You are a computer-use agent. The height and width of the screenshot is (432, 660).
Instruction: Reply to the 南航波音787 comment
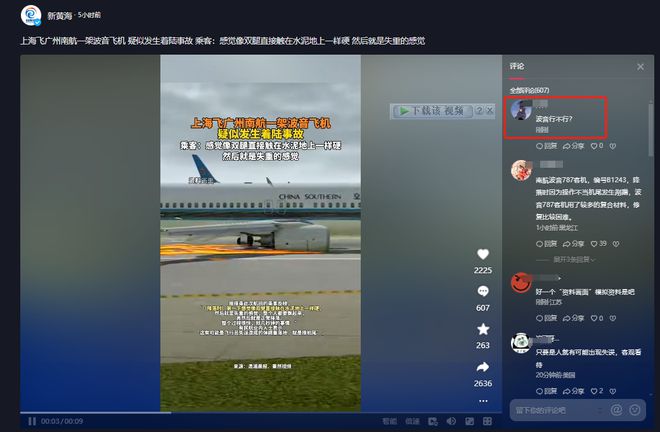pyautogui.click(x=546, y=244)
